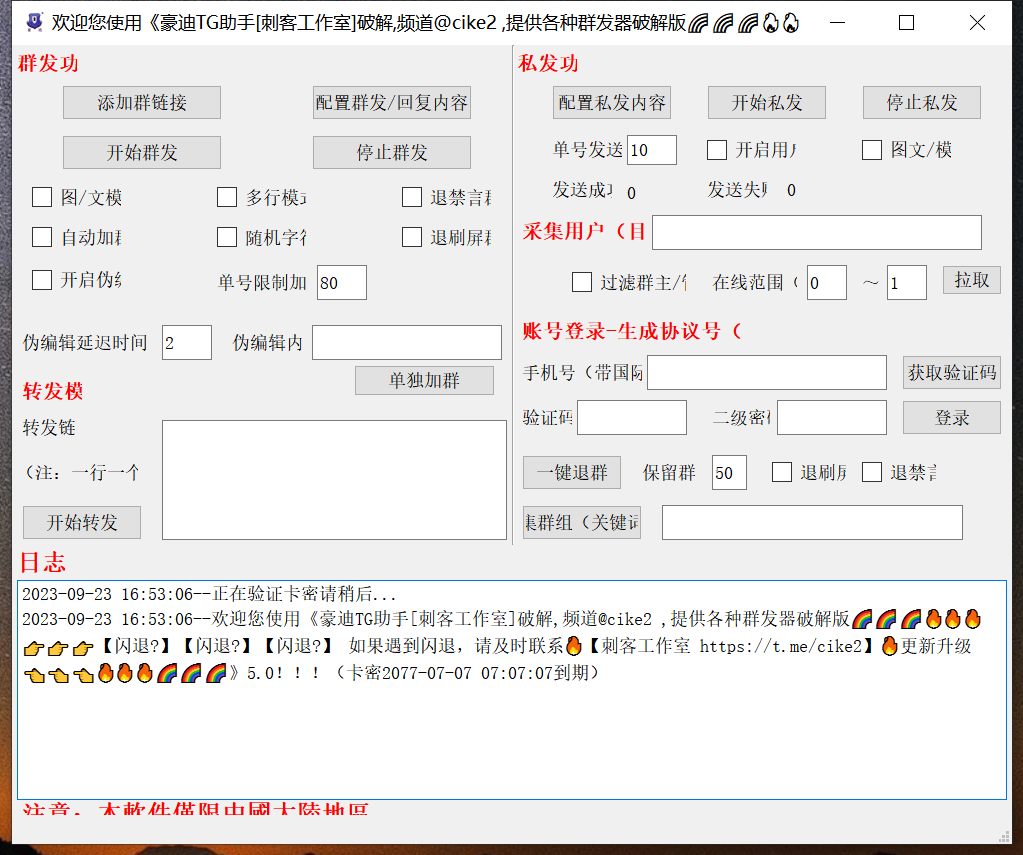Click 拉取 button
Screen dimensions: 1023x855
click(971, 280)
